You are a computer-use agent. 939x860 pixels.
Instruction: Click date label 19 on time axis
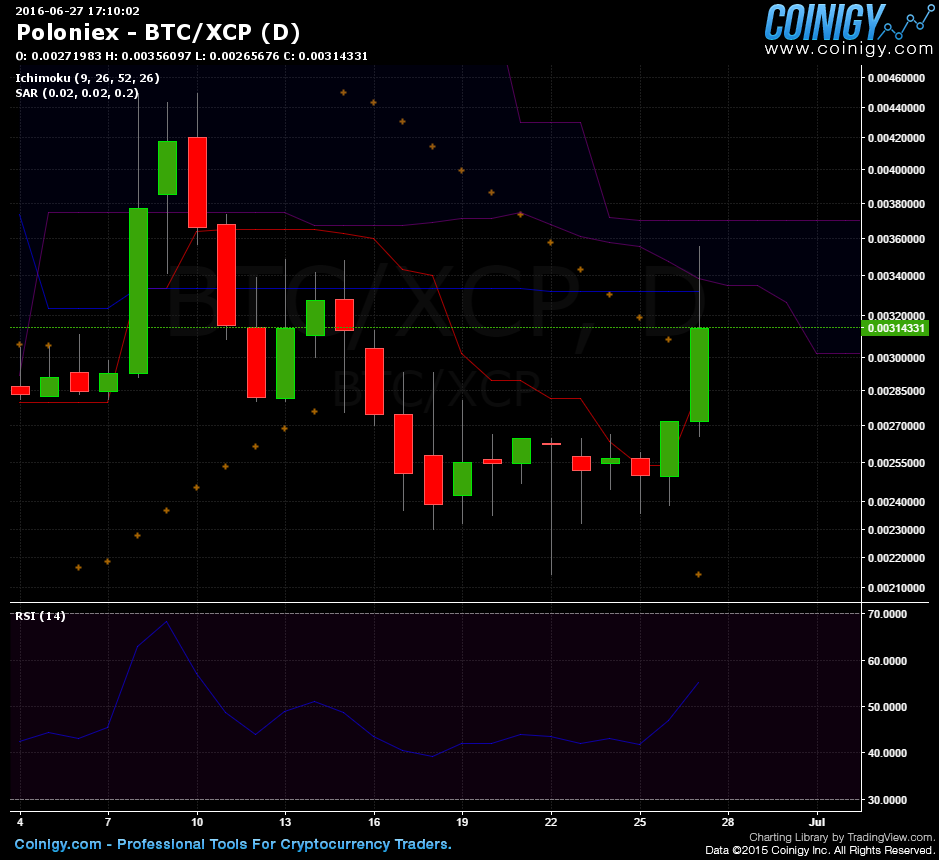click(462, 822)
